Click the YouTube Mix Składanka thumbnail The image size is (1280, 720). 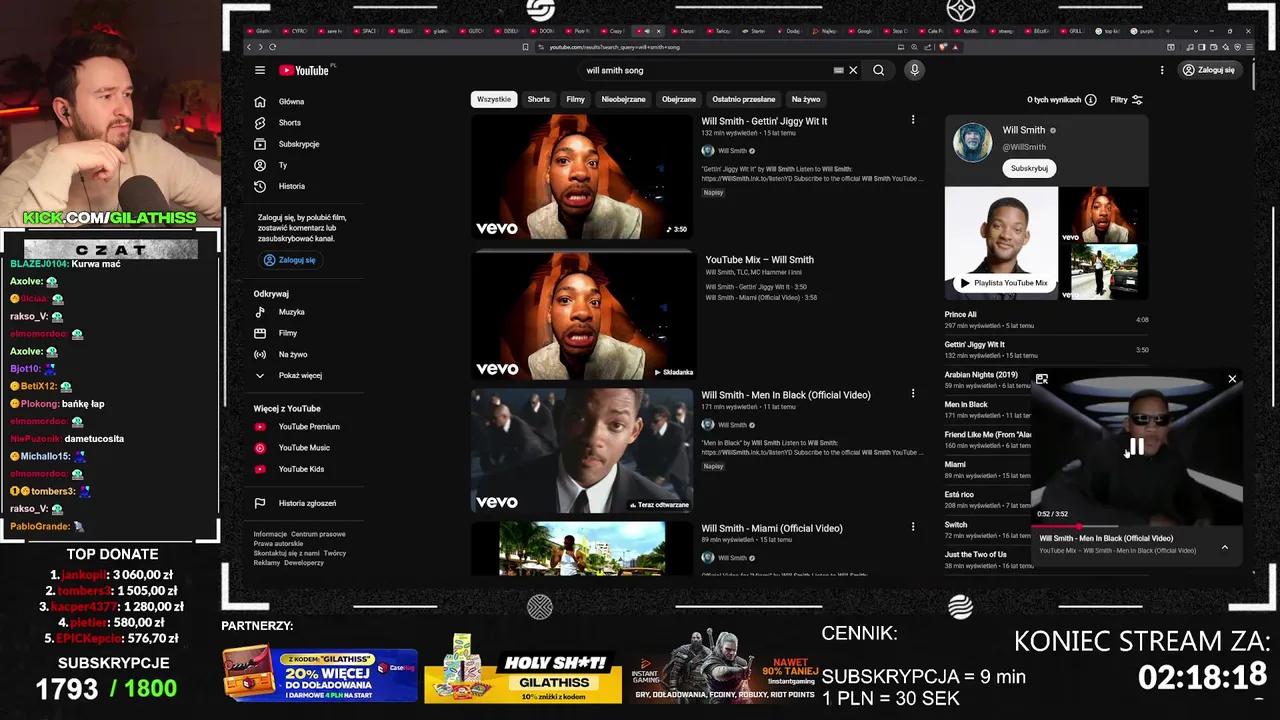click(582, 316)
